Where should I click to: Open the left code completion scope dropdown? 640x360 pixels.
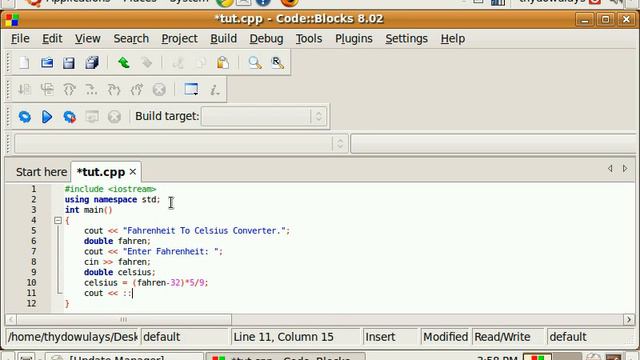[181, 144]
